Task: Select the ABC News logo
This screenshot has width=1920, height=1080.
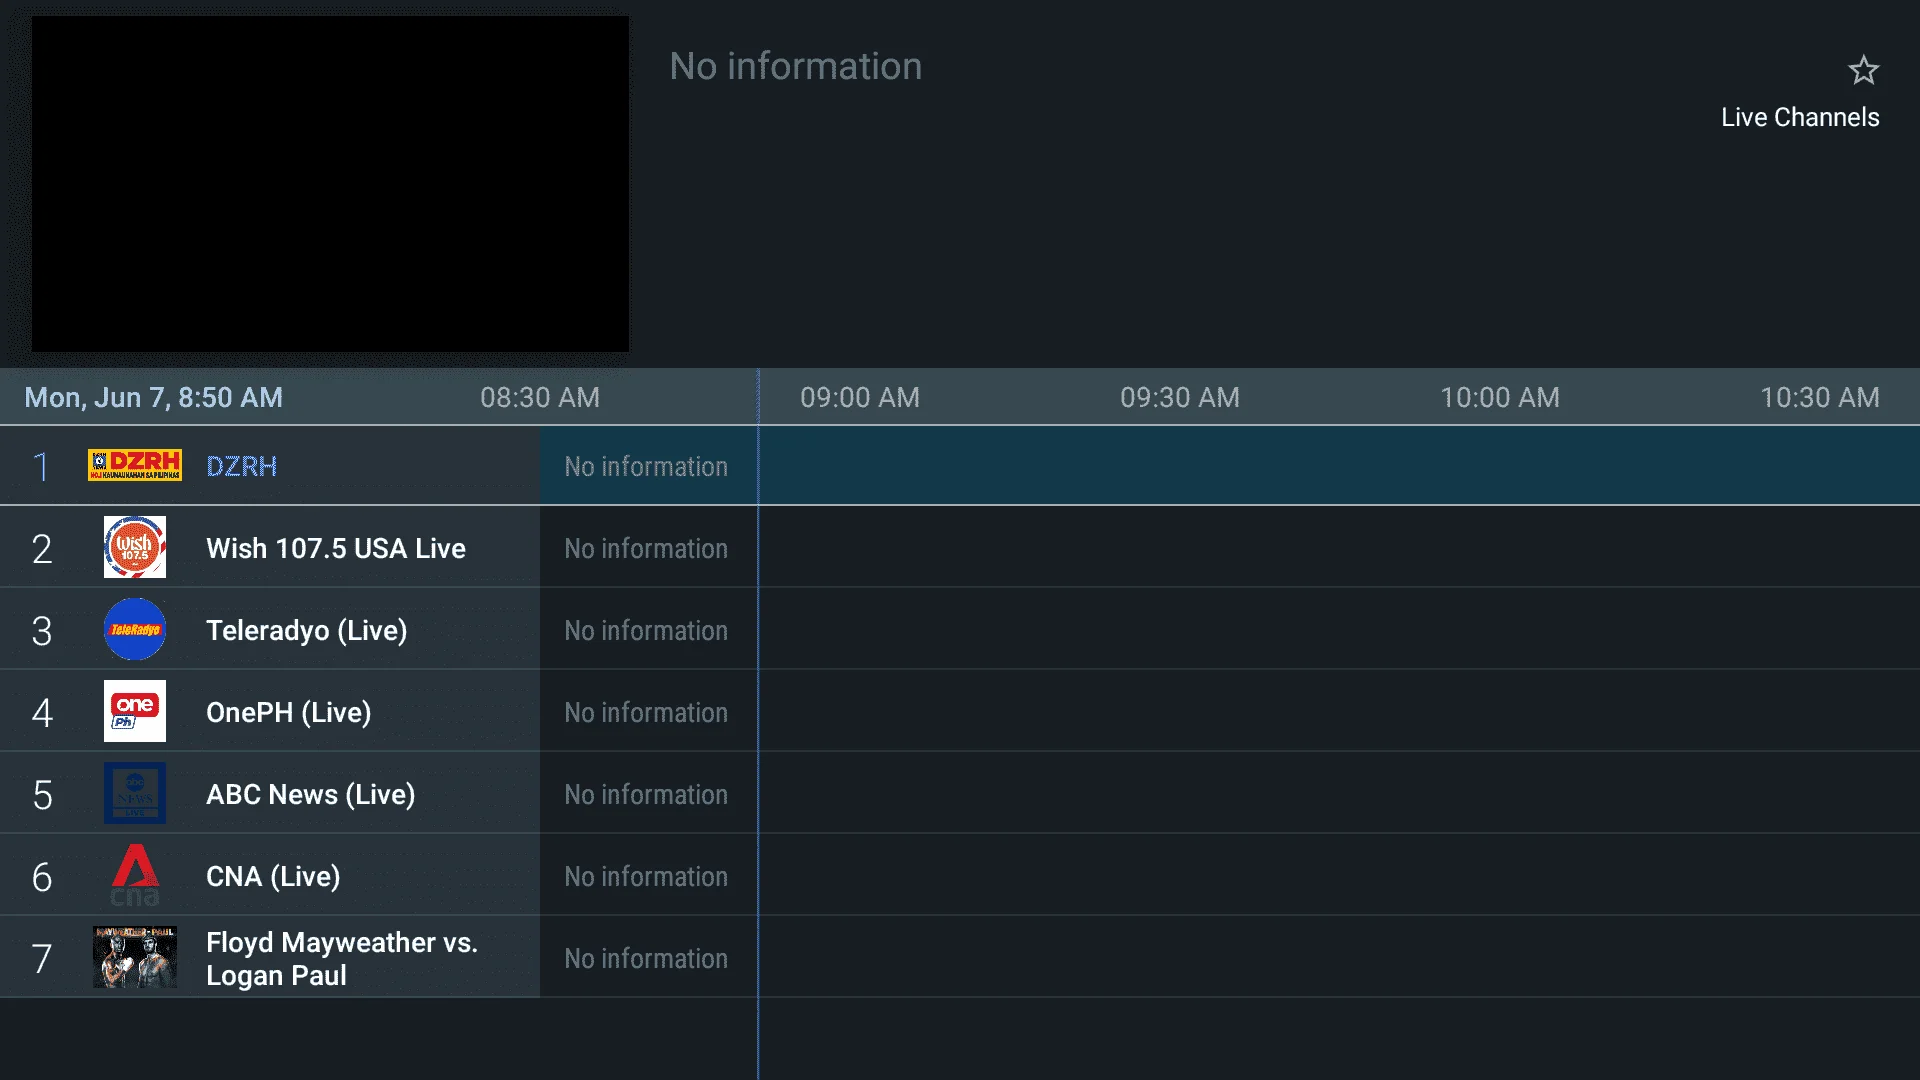Action: [x=135, y=793]
